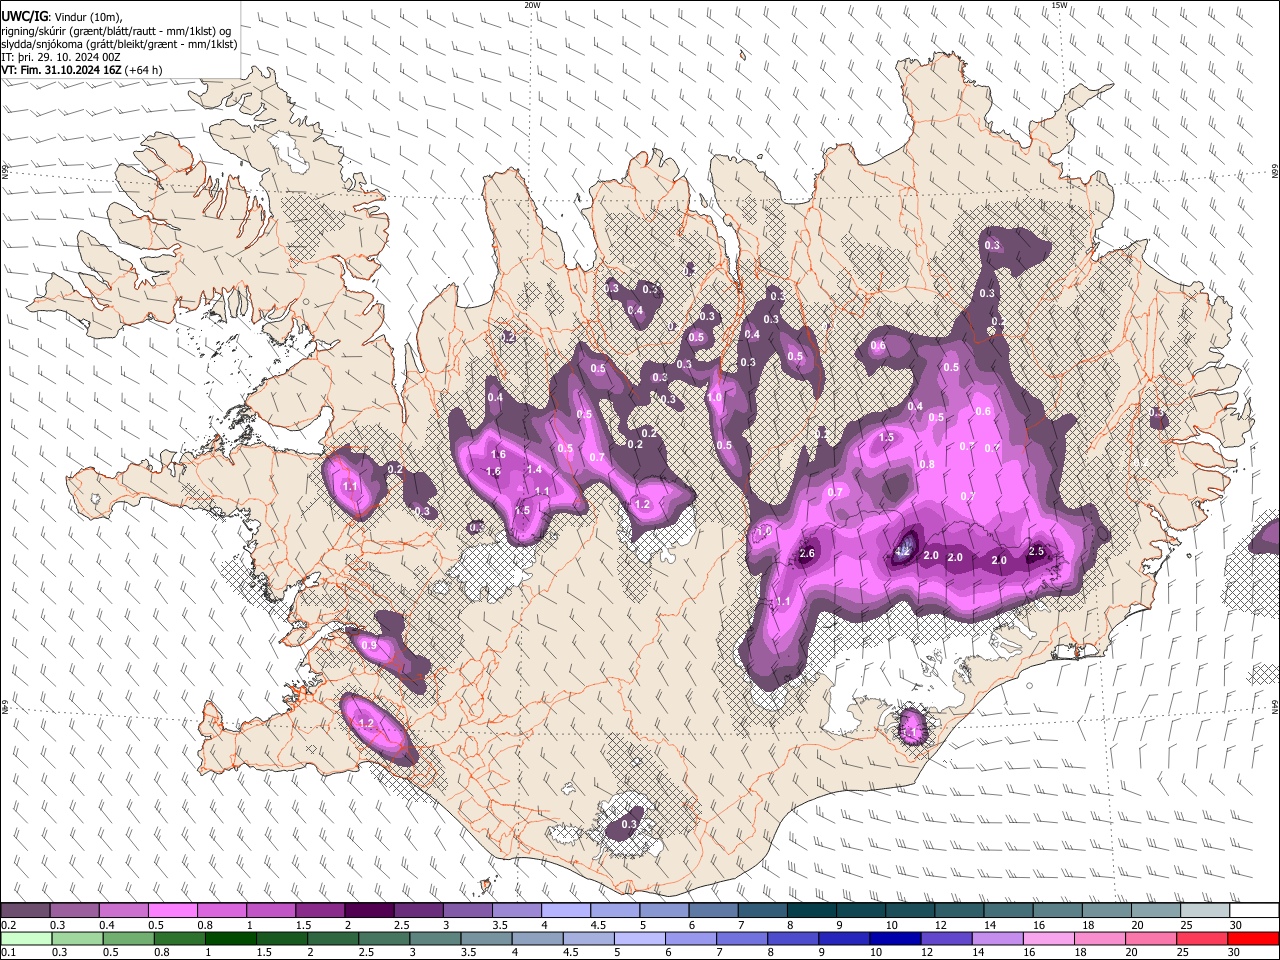This screenshot has height=960, width=1280.
Task: Click the dusky mauve first swatch of the upper legend row
Action: point(25,911)
